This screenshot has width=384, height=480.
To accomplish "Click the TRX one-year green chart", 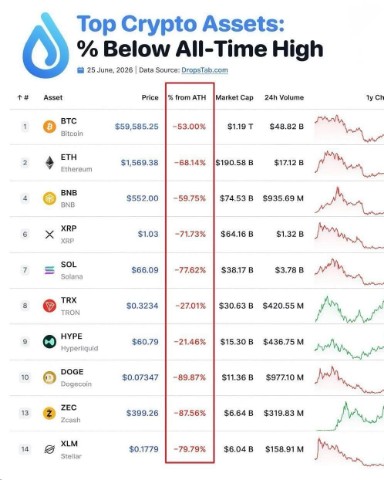I will 349,309.
